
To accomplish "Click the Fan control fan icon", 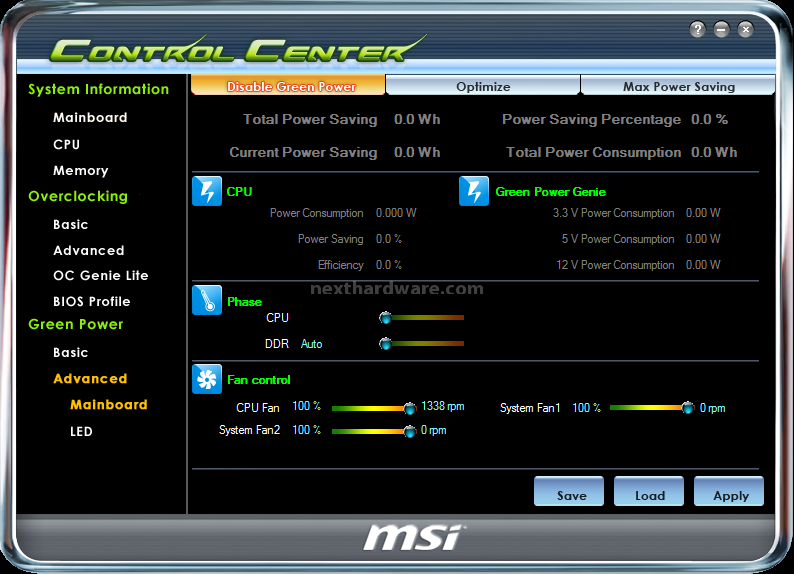I will tap(207, 379).
